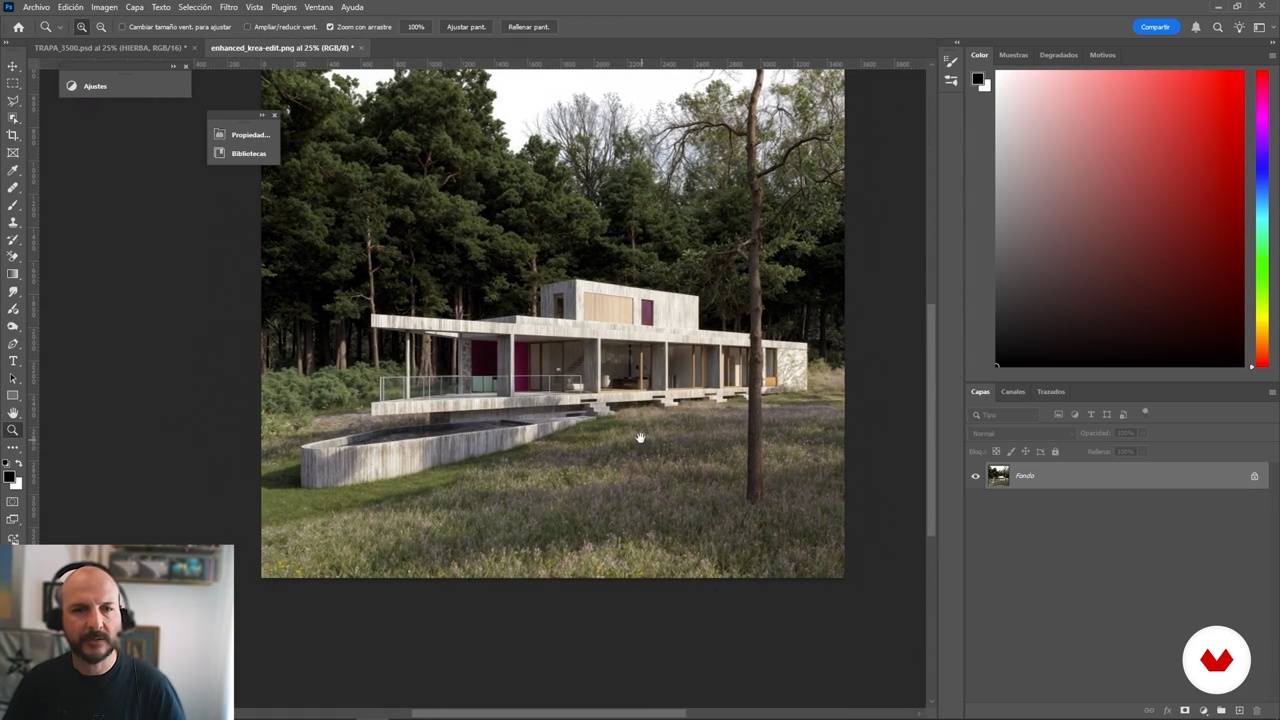Toggle lock icon on Fondo layer
The height and width of the screenshot is (720, 1280).
point(1254,476)
